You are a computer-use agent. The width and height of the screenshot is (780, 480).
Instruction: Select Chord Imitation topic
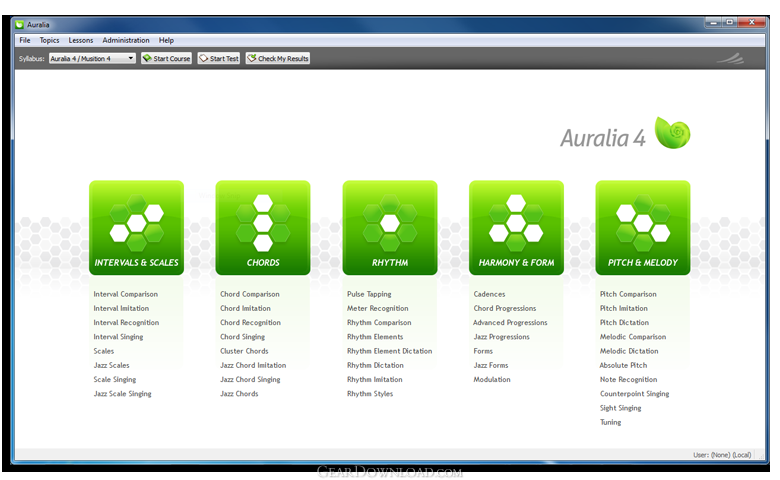[245, 308]
